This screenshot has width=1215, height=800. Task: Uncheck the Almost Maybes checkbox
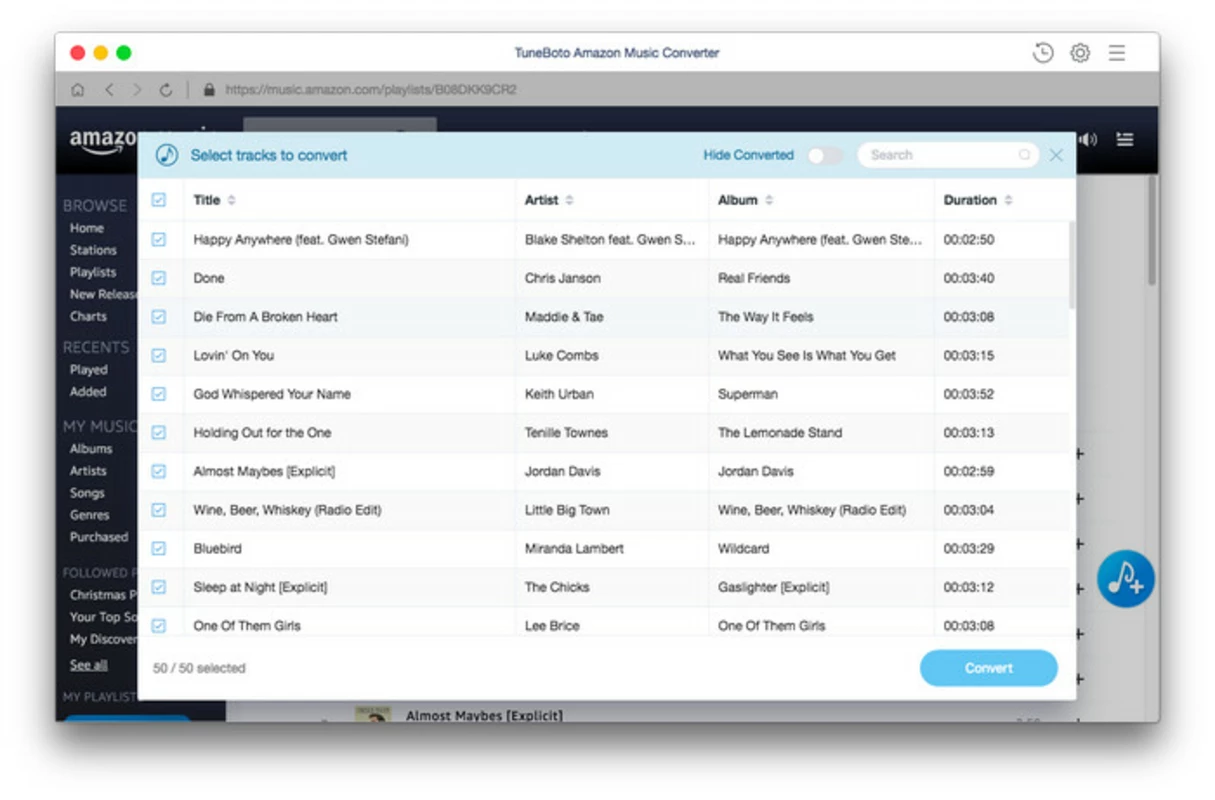[159, 471]
